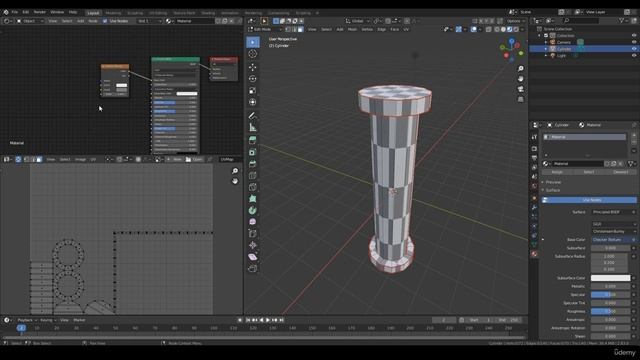Open the Options dropdown in viewport header

[x=516, y=21]
